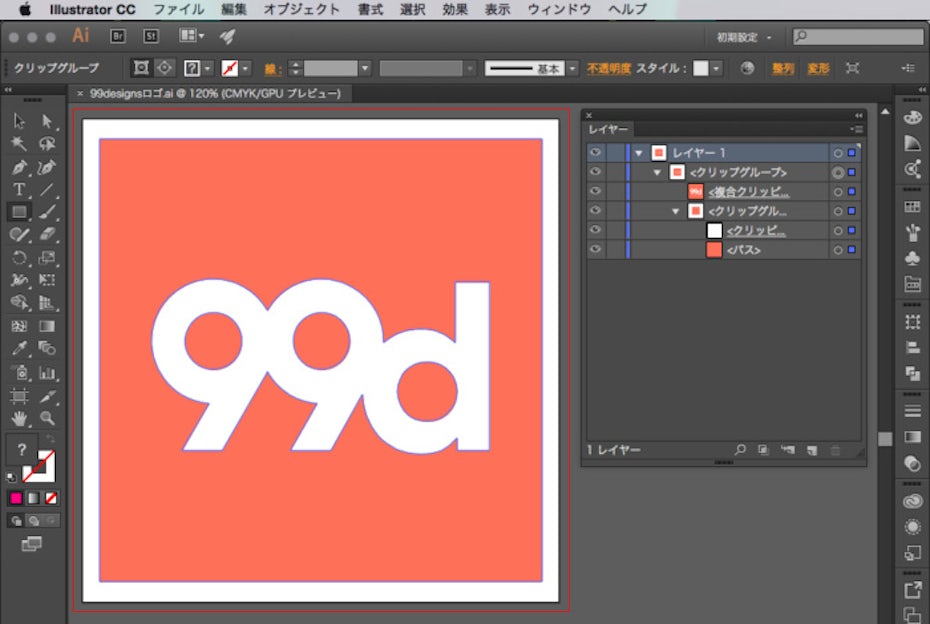Select the Hand tool

tap(19, 418)
